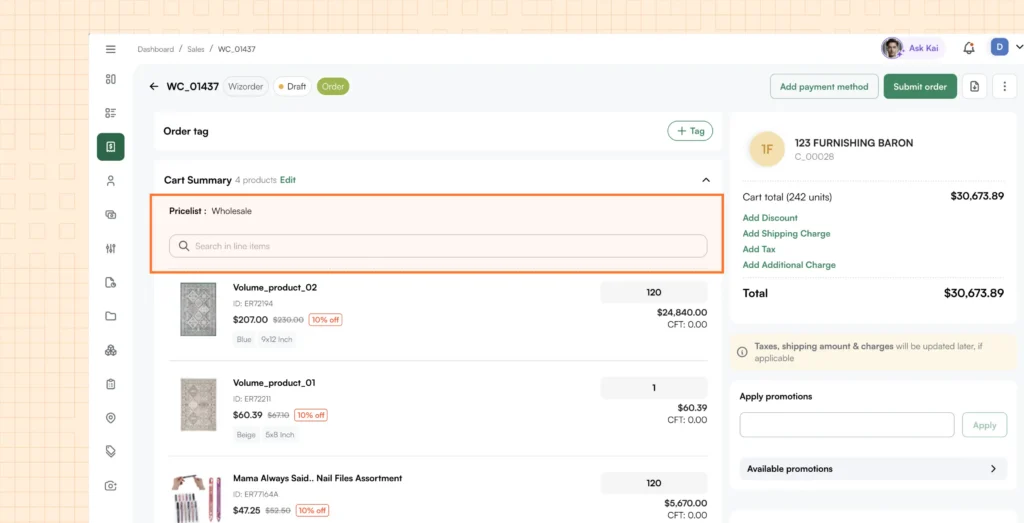Open the camera icon in sidebar
This screenshot has height=523, width=1024.
click(x=110, y=486)
